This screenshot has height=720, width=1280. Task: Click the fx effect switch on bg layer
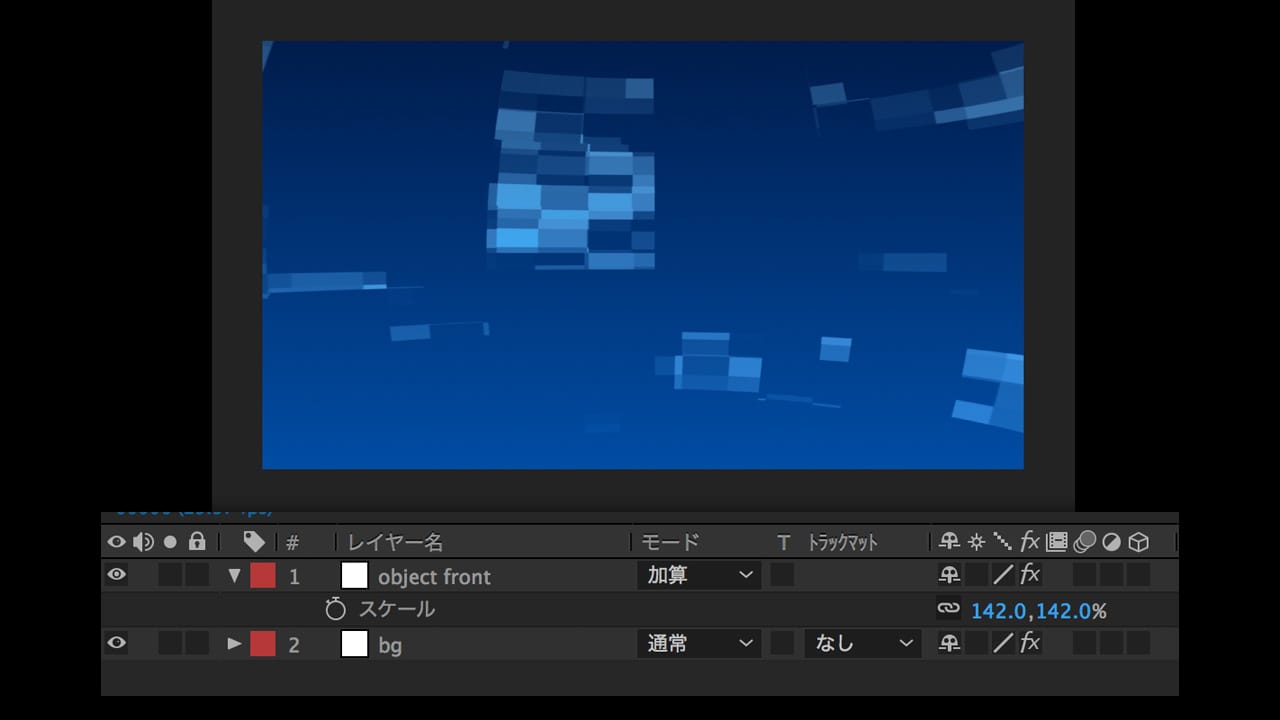tap(1030, 644)
